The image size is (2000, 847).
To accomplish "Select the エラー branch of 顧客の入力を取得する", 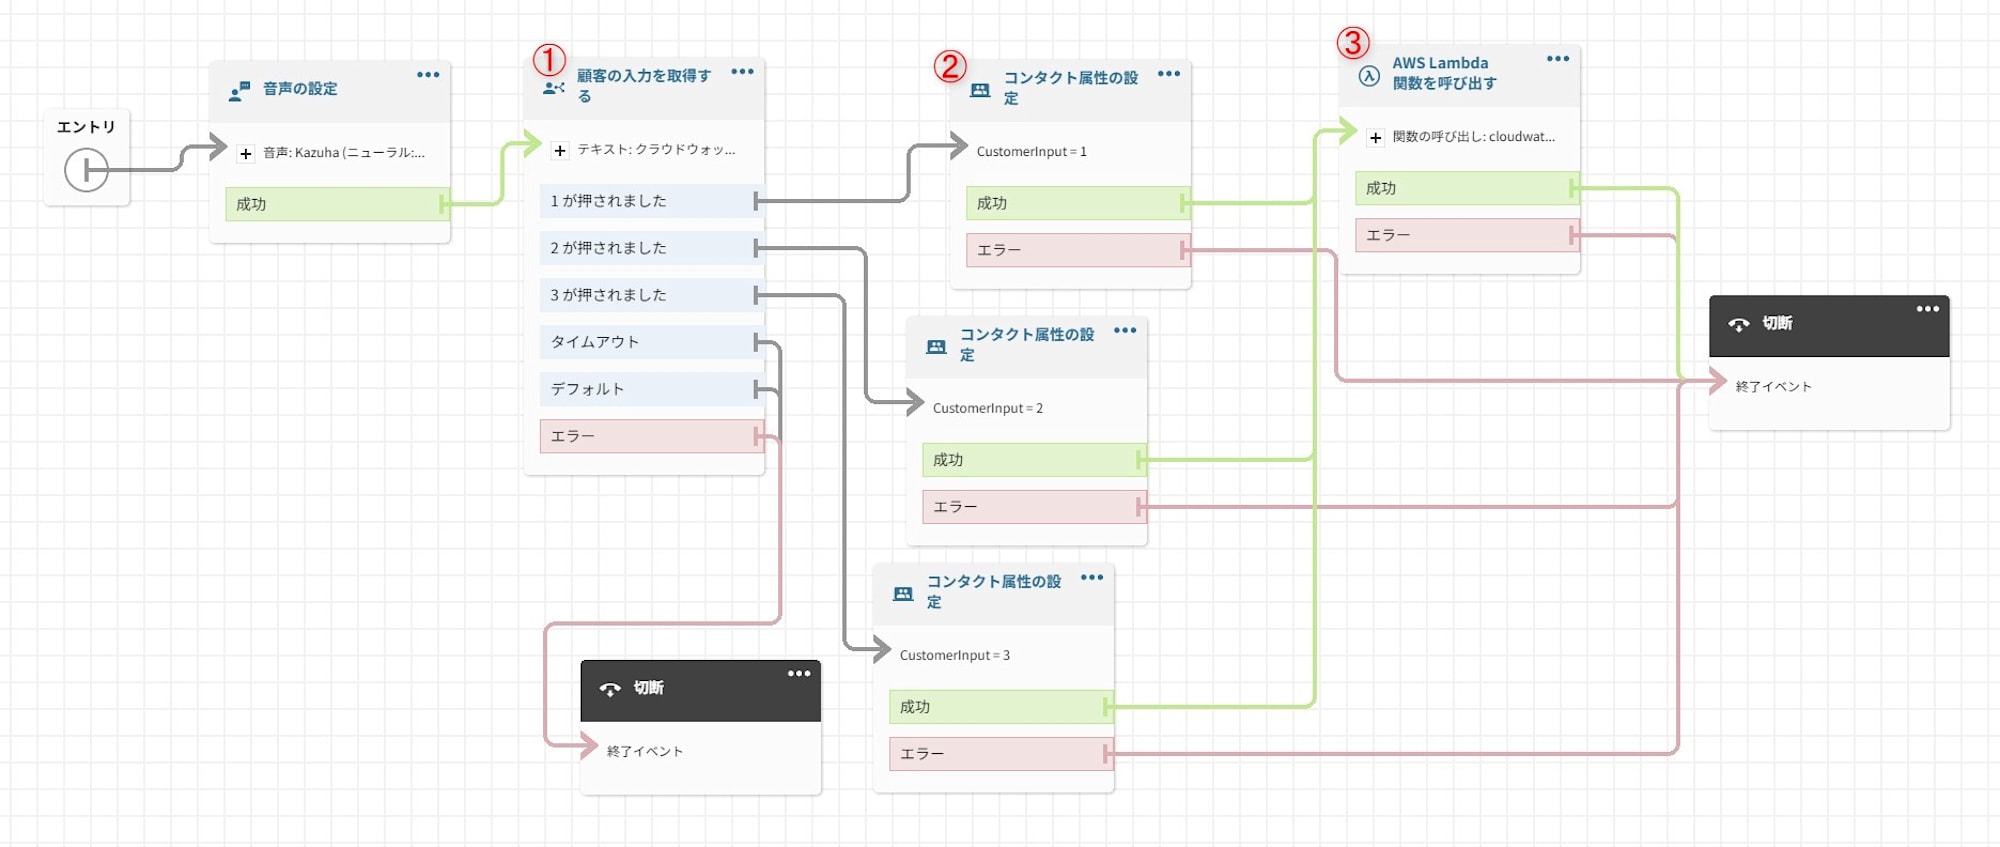I will pos(651,436).
